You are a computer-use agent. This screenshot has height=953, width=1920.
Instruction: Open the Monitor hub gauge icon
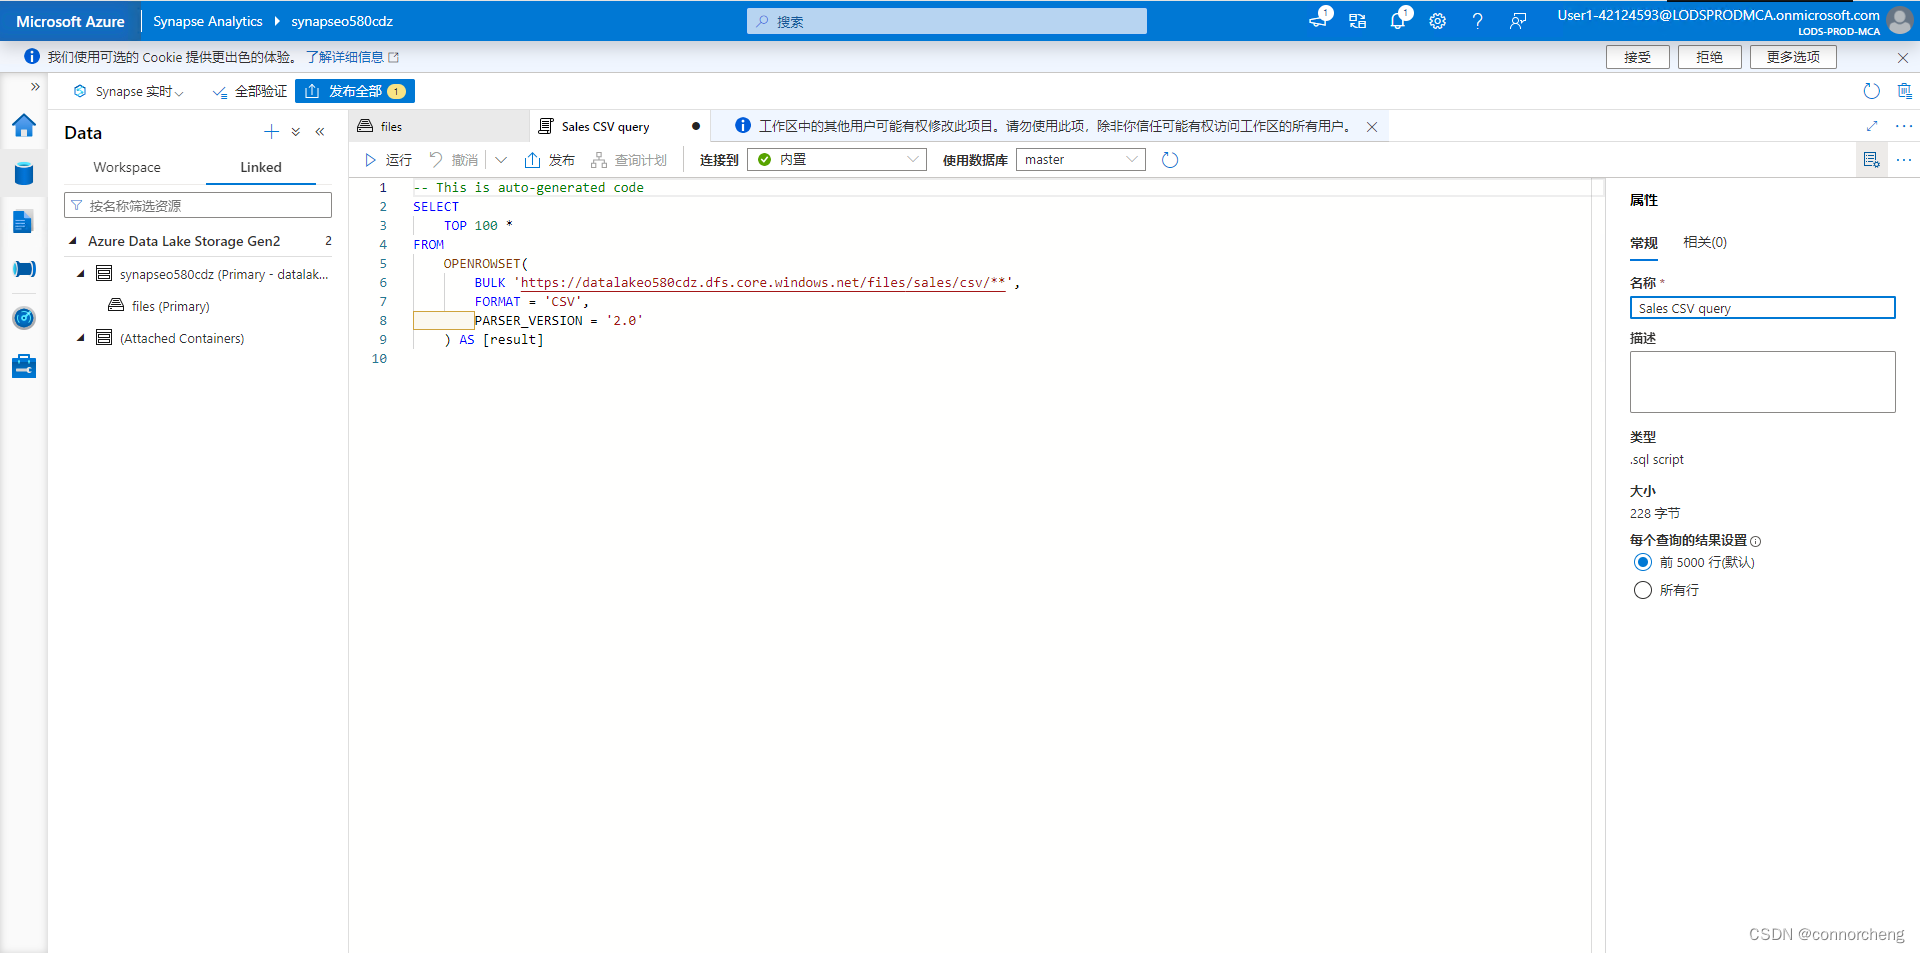click(24, 318)
